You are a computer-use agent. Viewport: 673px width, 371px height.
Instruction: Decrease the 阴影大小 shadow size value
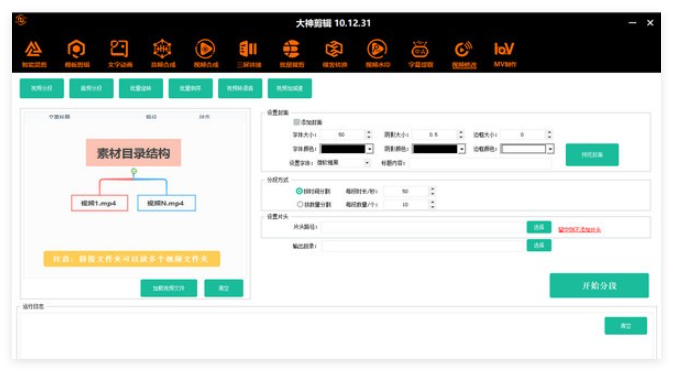[x=461, y=137]
